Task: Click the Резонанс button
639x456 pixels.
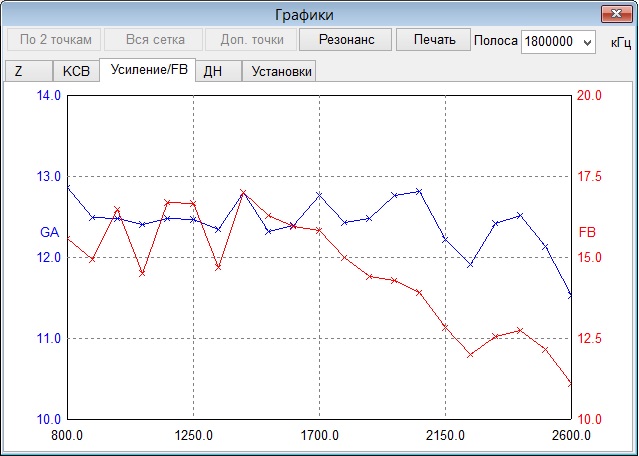Action: pos(346,40)
